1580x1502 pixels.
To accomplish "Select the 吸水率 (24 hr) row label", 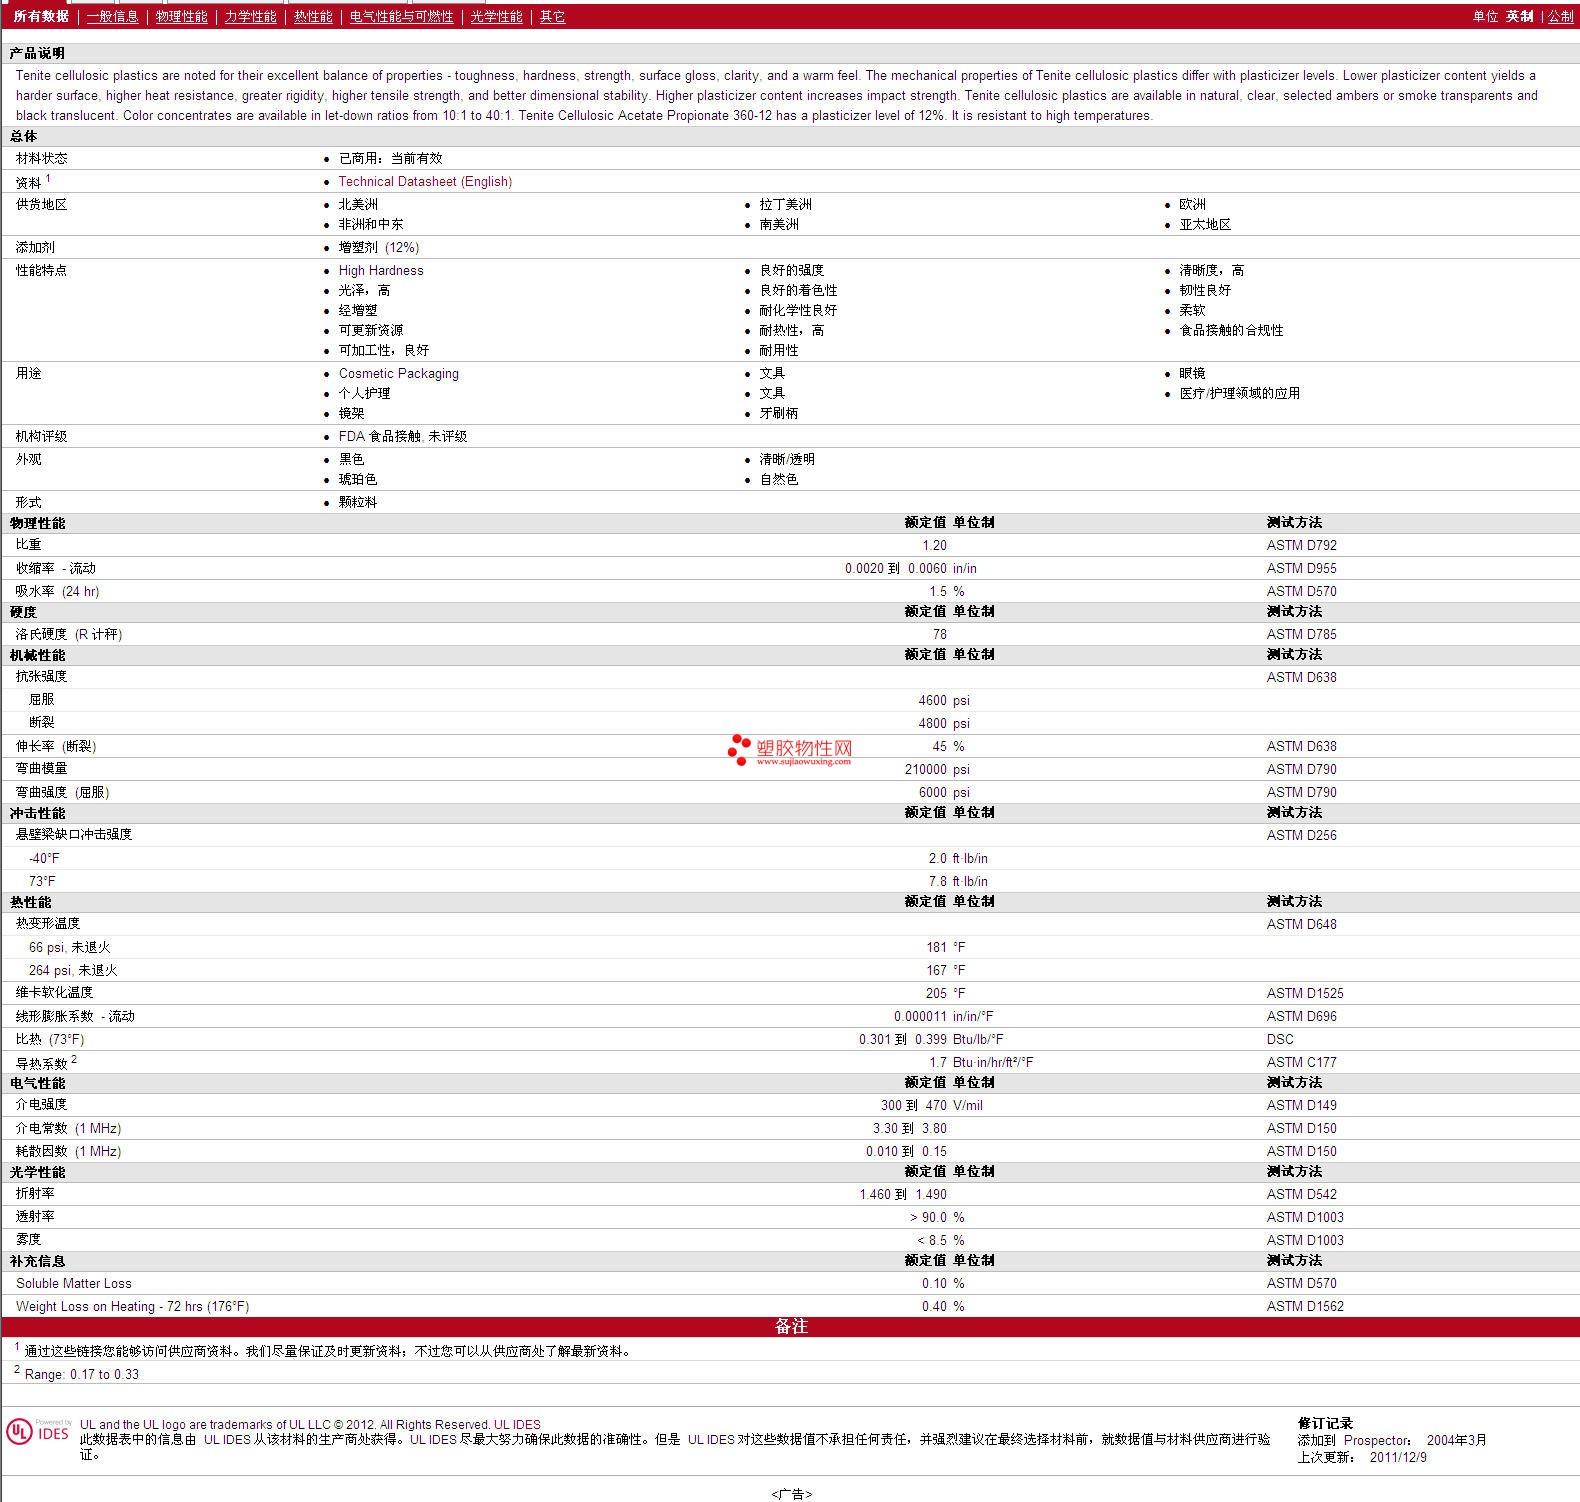I will (x=57, y=591).
